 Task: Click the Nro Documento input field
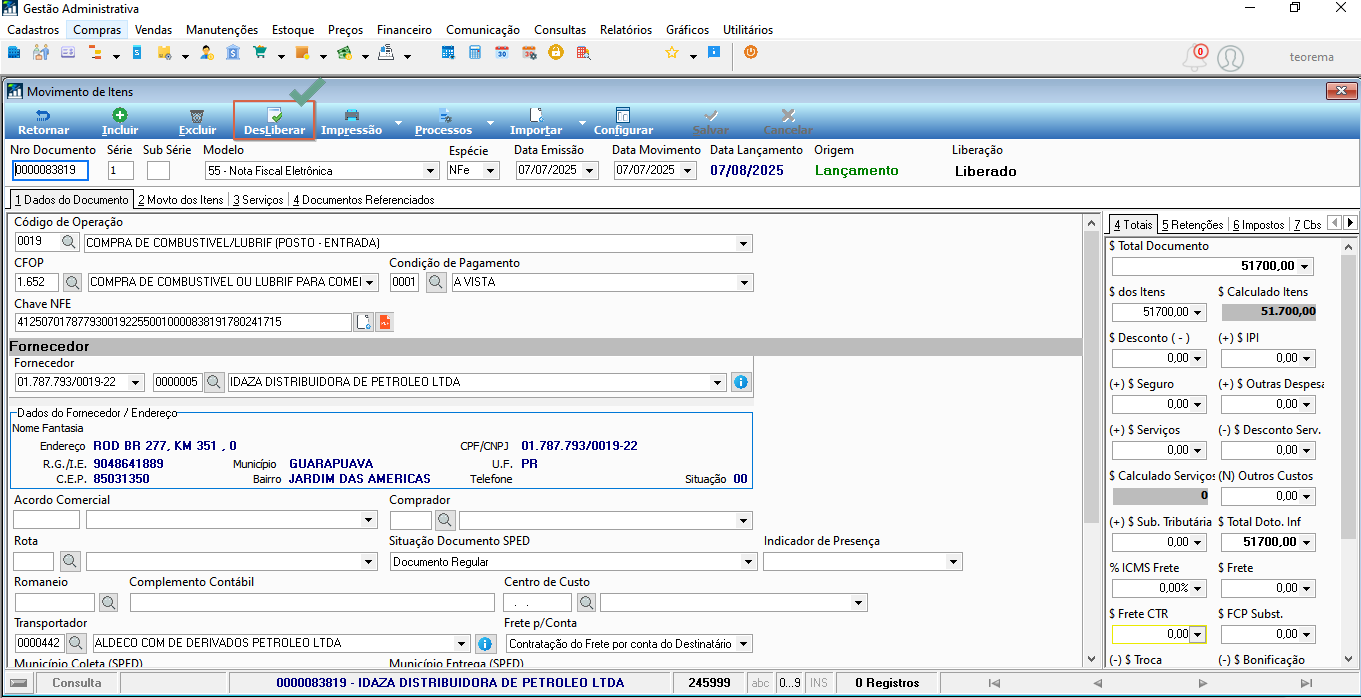click(51, 171)
